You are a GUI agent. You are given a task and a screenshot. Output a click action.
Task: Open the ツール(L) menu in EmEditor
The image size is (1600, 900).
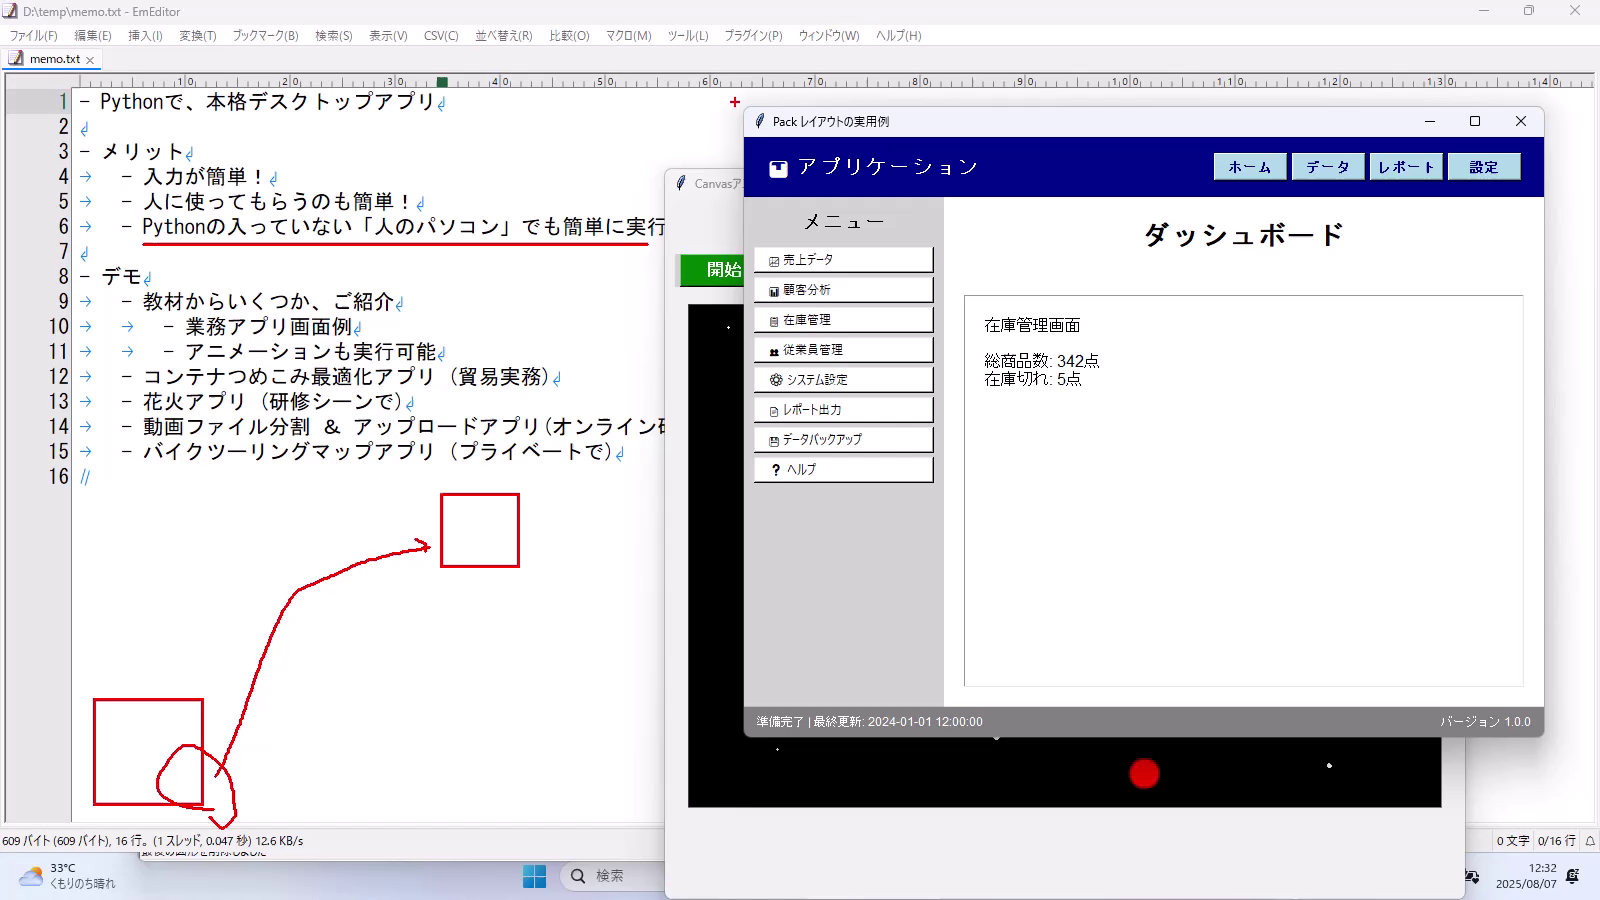point(687,35)
